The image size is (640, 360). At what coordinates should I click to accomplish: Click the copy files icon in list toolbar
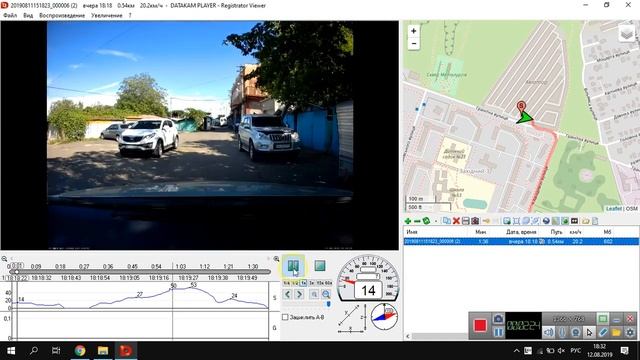pyautogui.click(x=447, y=221)
